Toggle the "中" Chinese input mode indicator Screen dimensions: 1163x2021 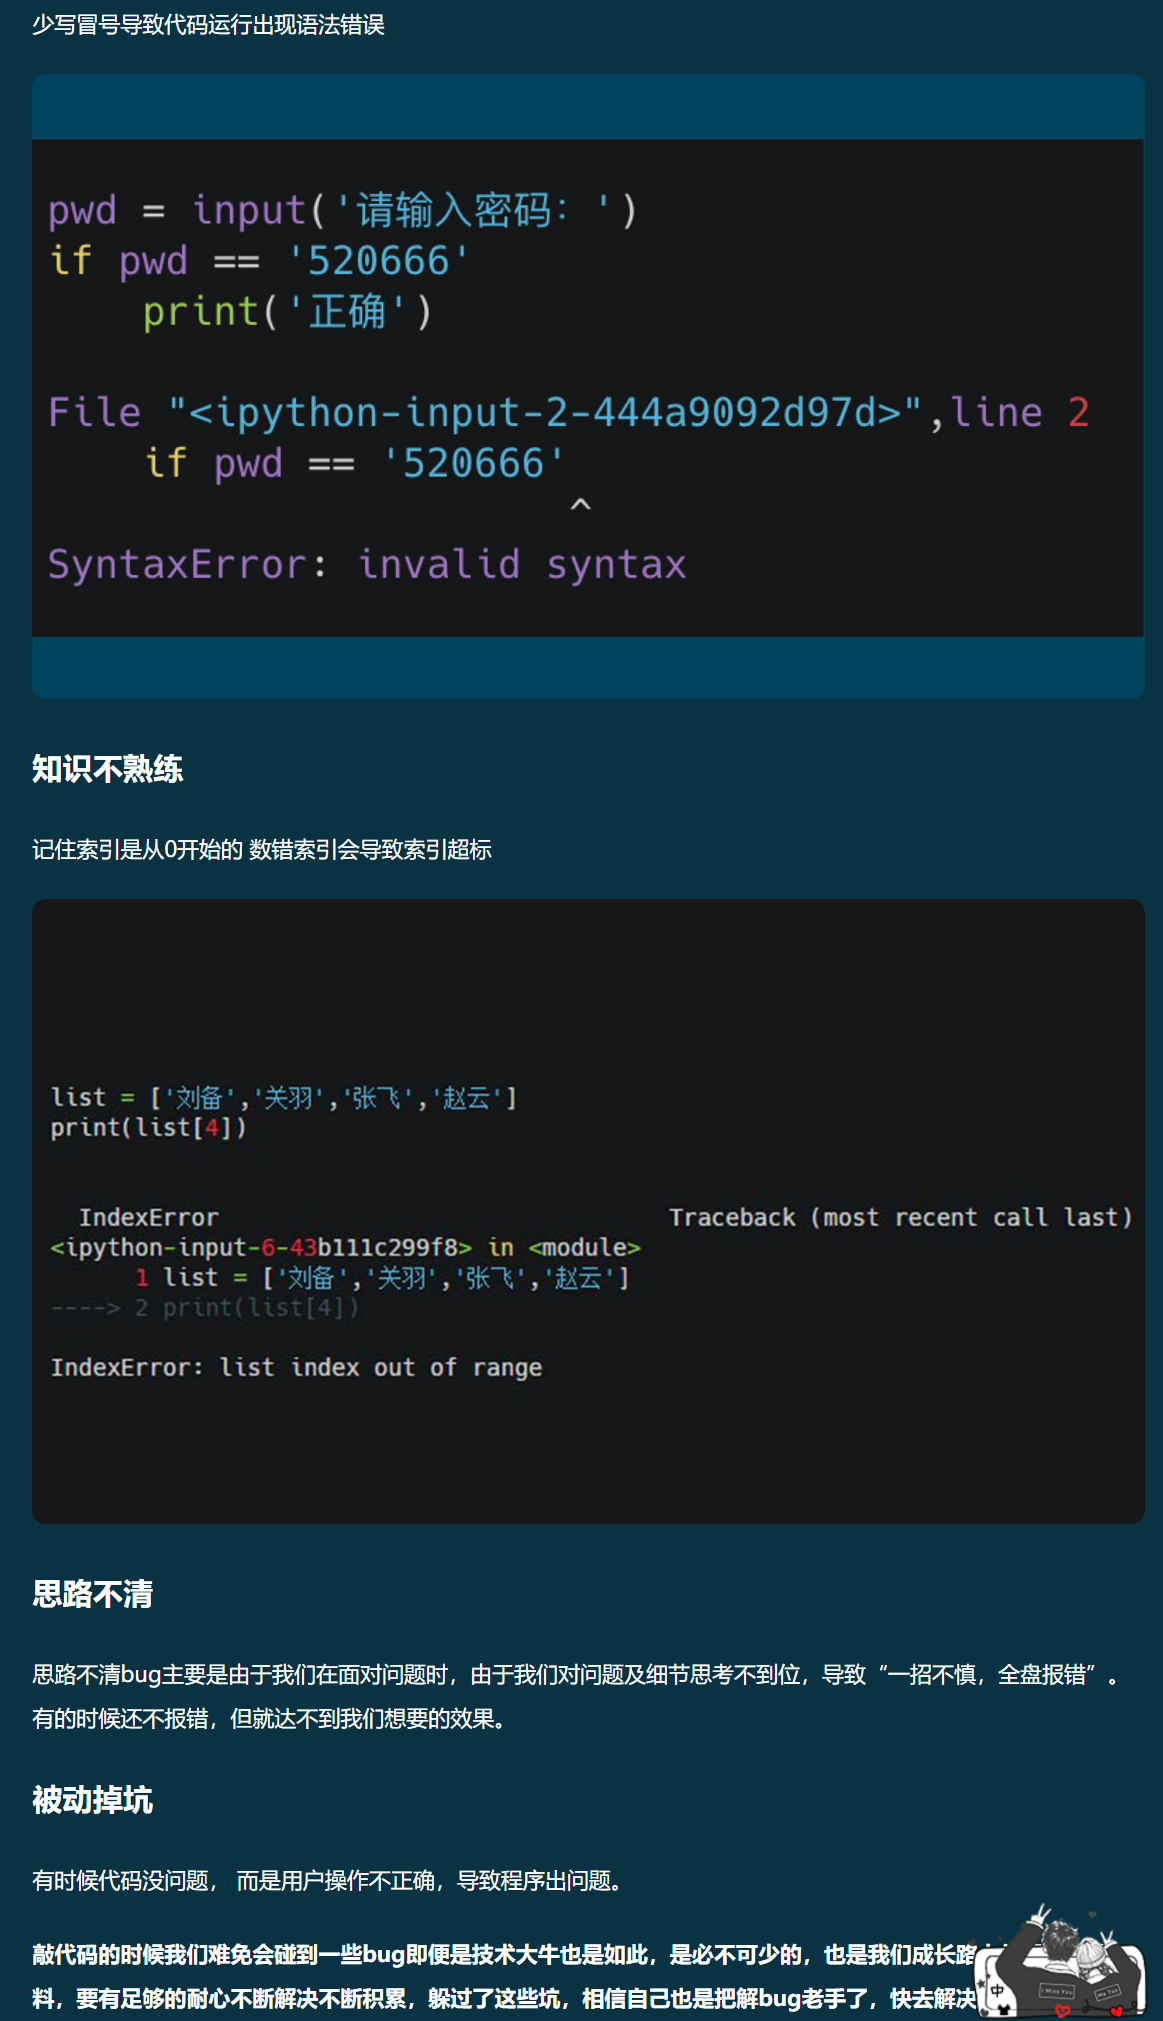tap(997, 1990)
